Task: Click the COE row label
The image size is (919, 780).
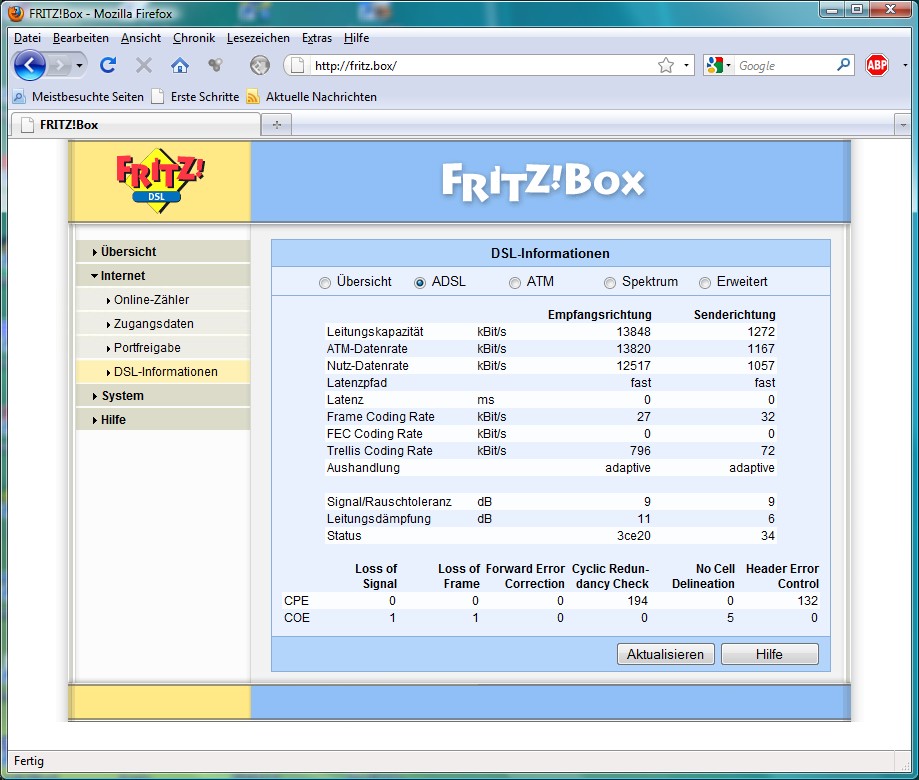Action: click(x=297, y=618)
